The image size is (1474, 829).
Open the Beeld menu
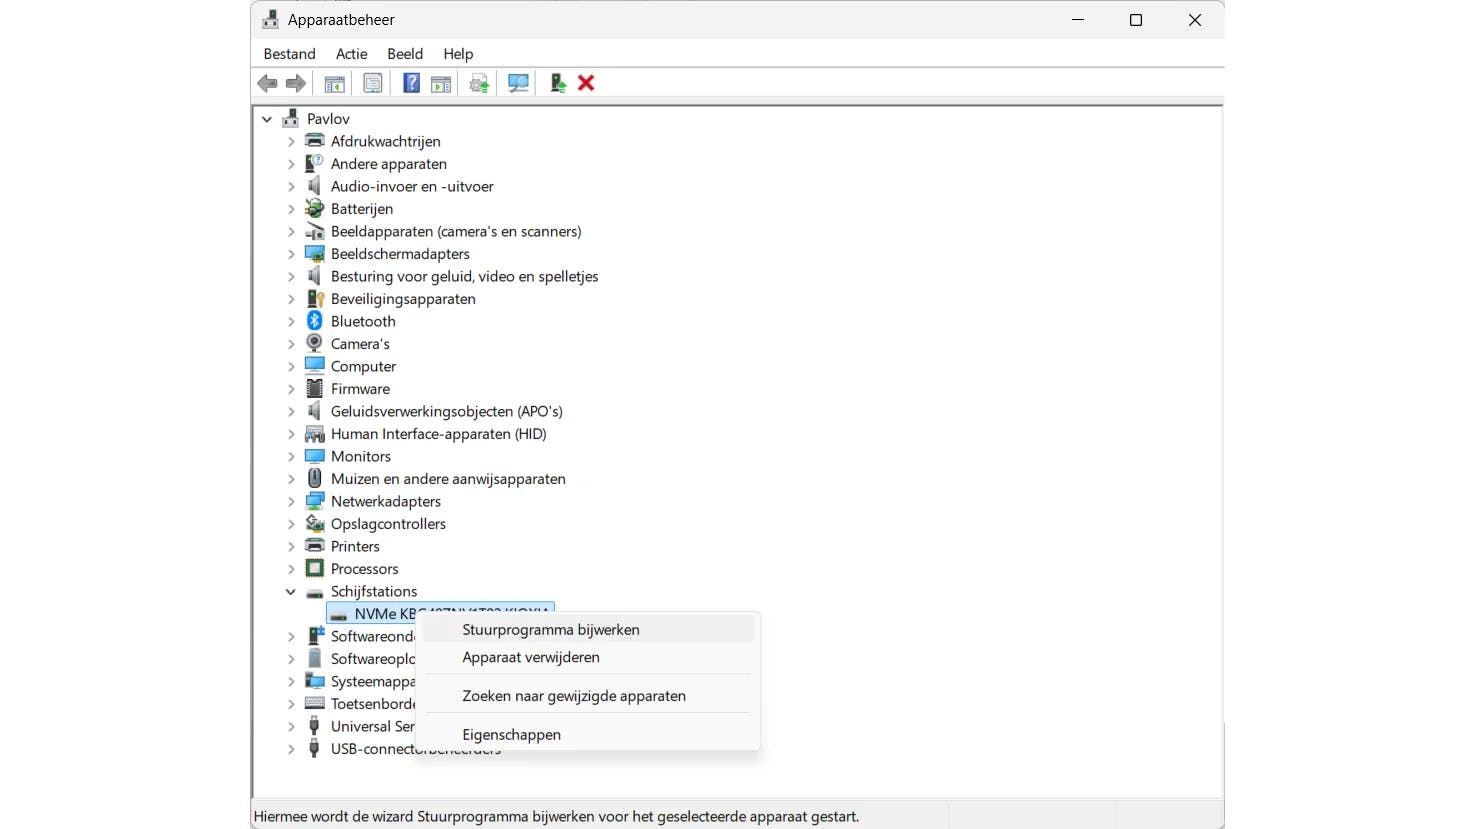tap(405, 54)
